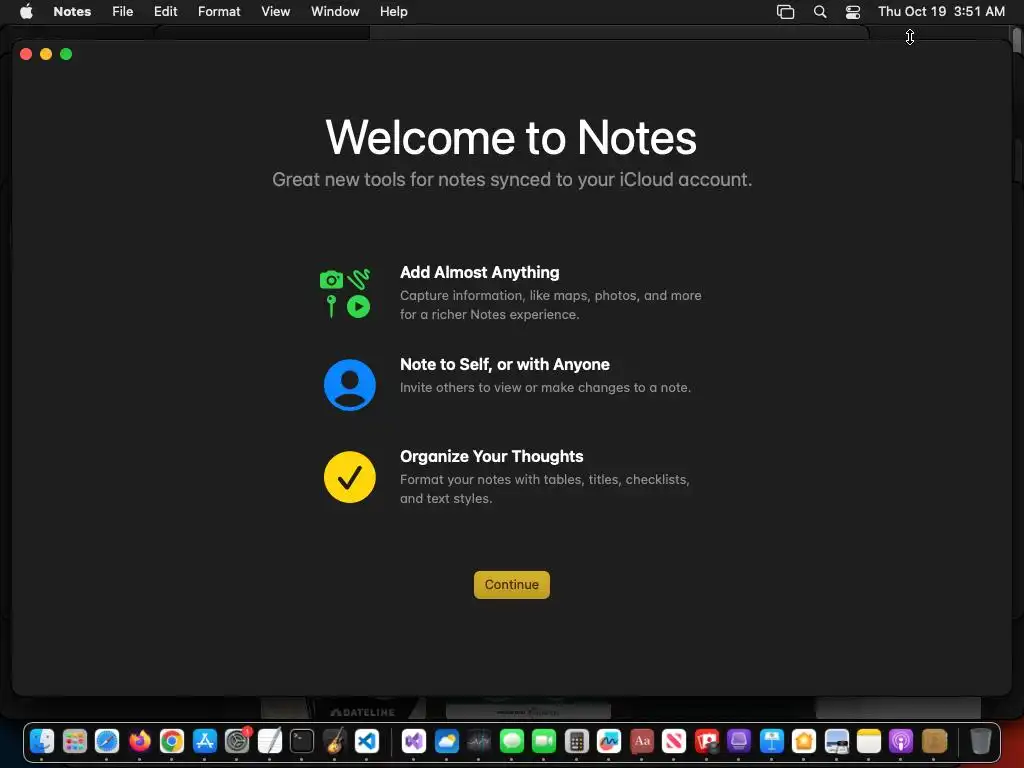
Task: Open the brown wood-textured Dock app
Action: 934,741
